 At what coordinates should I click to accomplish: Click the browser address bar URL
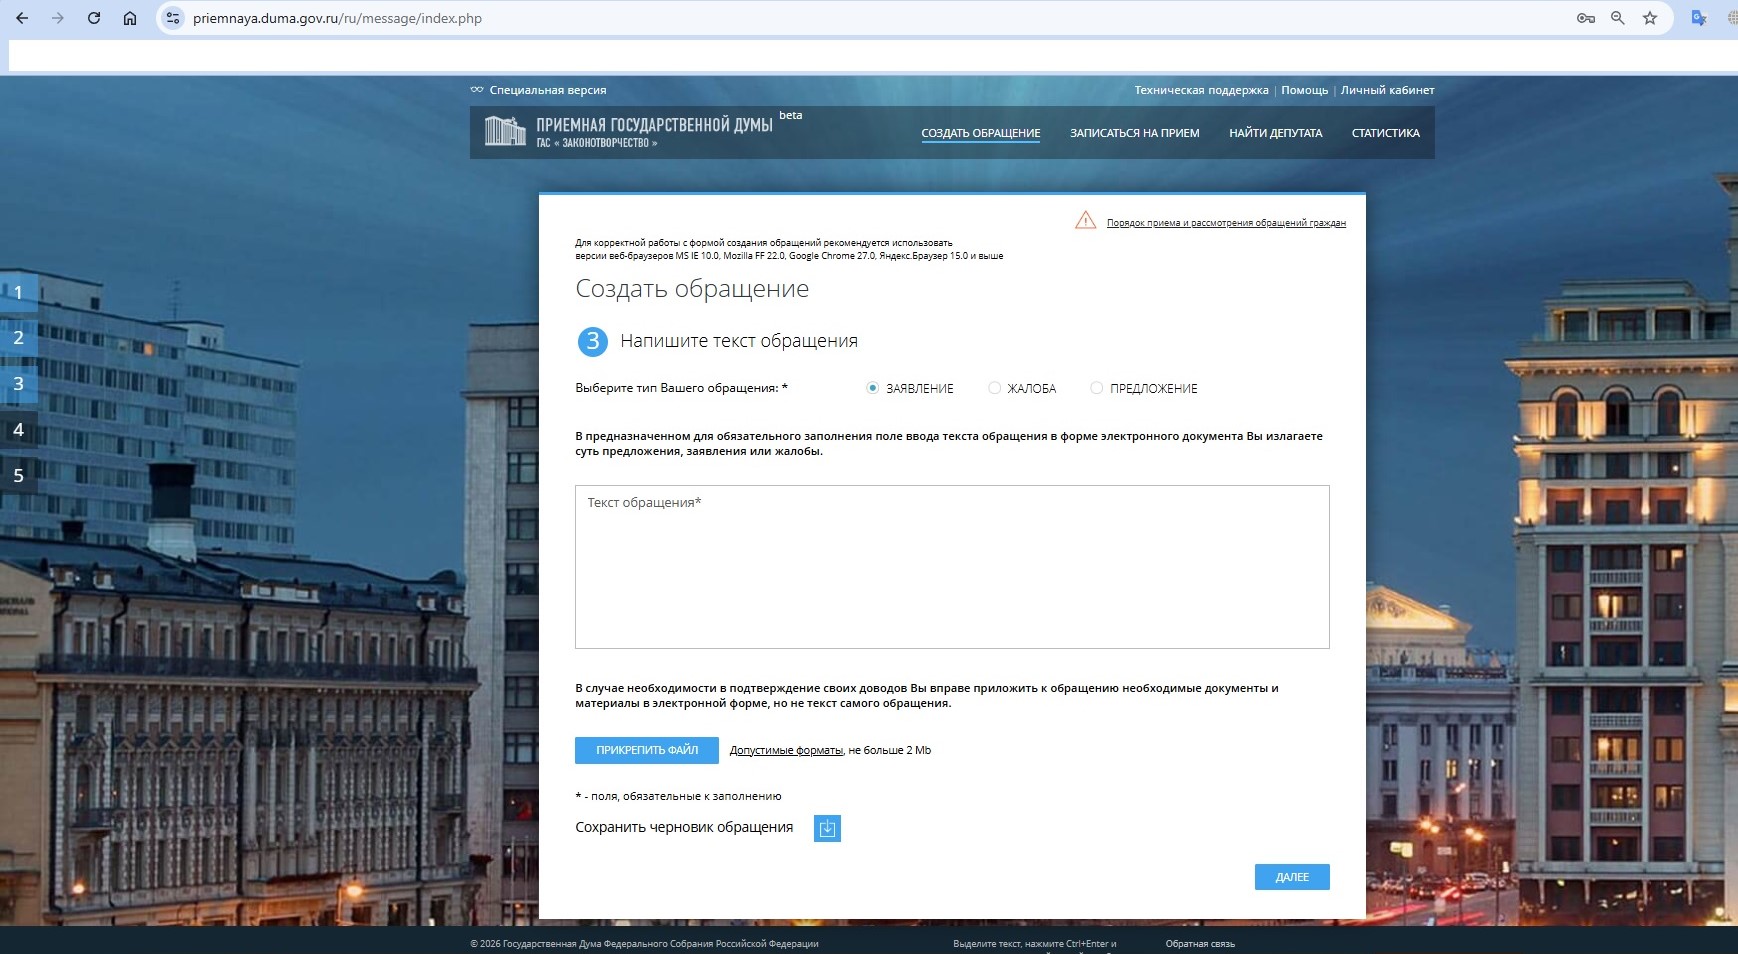[337, 18]
